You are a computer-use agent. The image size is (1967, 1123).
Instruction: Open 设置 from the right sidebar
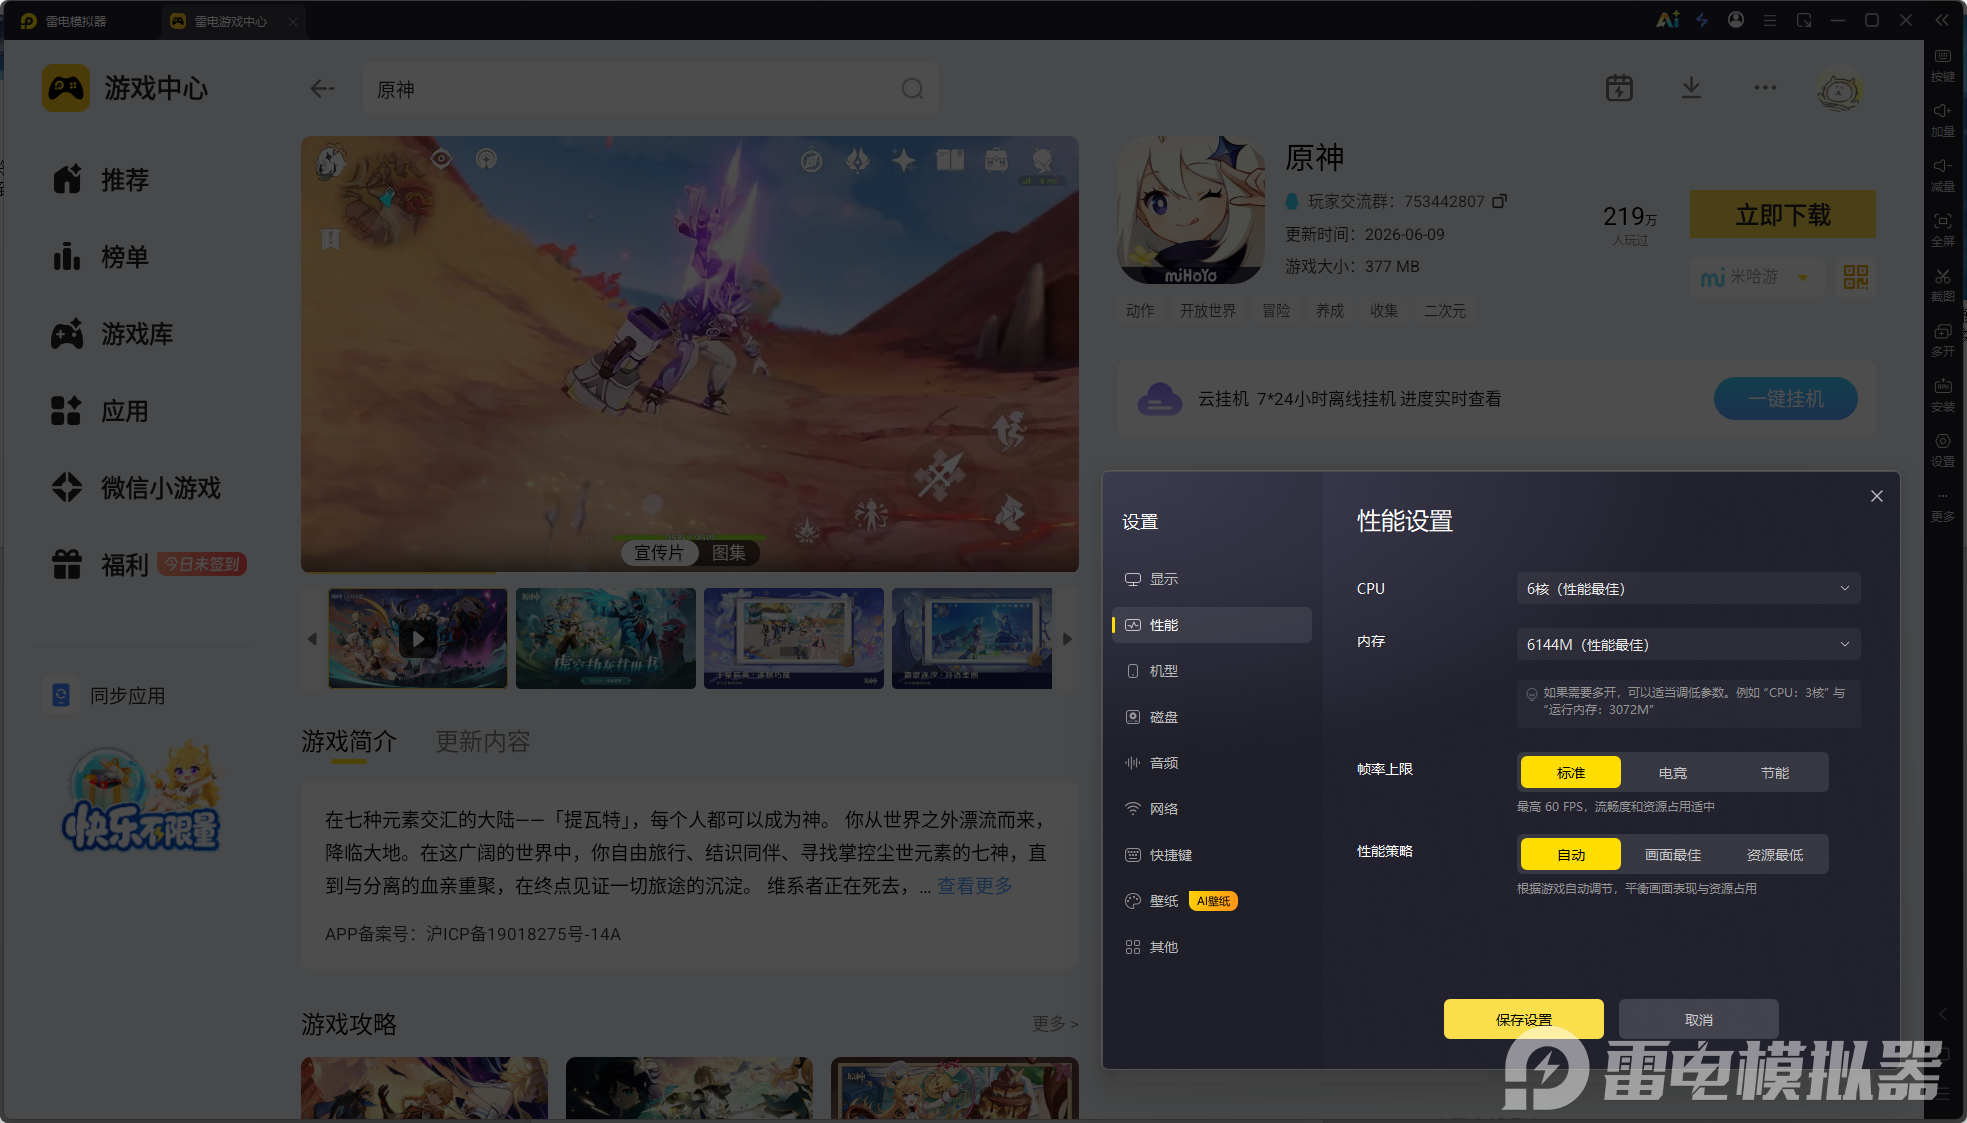click(x=1942, y=451)
